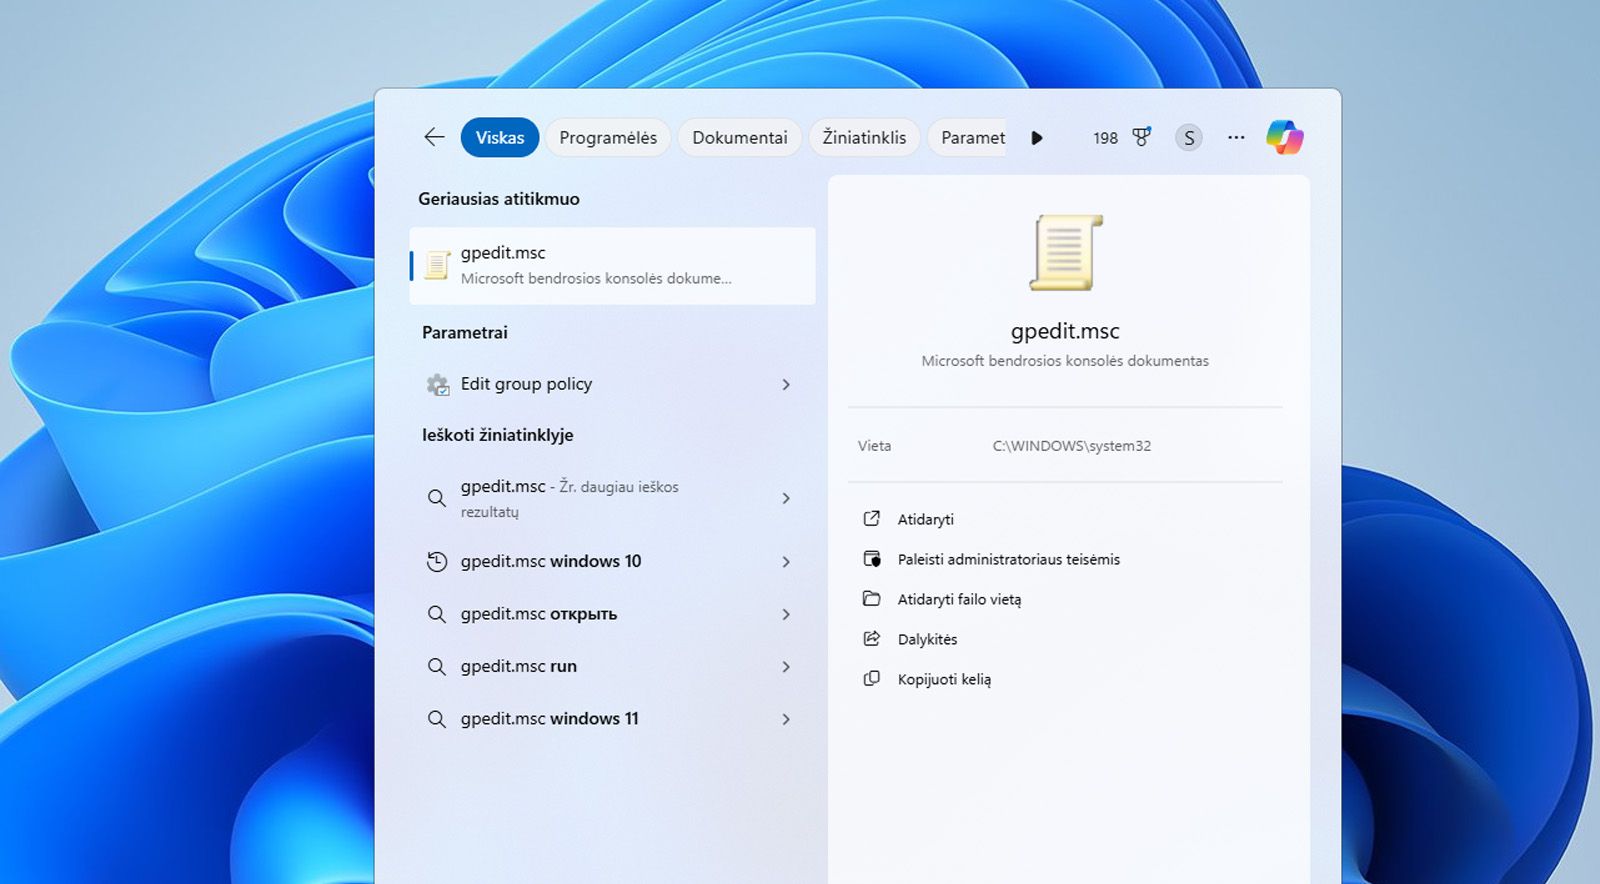This screenshot has height=884, width=1600.
Task: Click the magnifier beside gpedit.msc открыть
Action: [x=437, y=614]
